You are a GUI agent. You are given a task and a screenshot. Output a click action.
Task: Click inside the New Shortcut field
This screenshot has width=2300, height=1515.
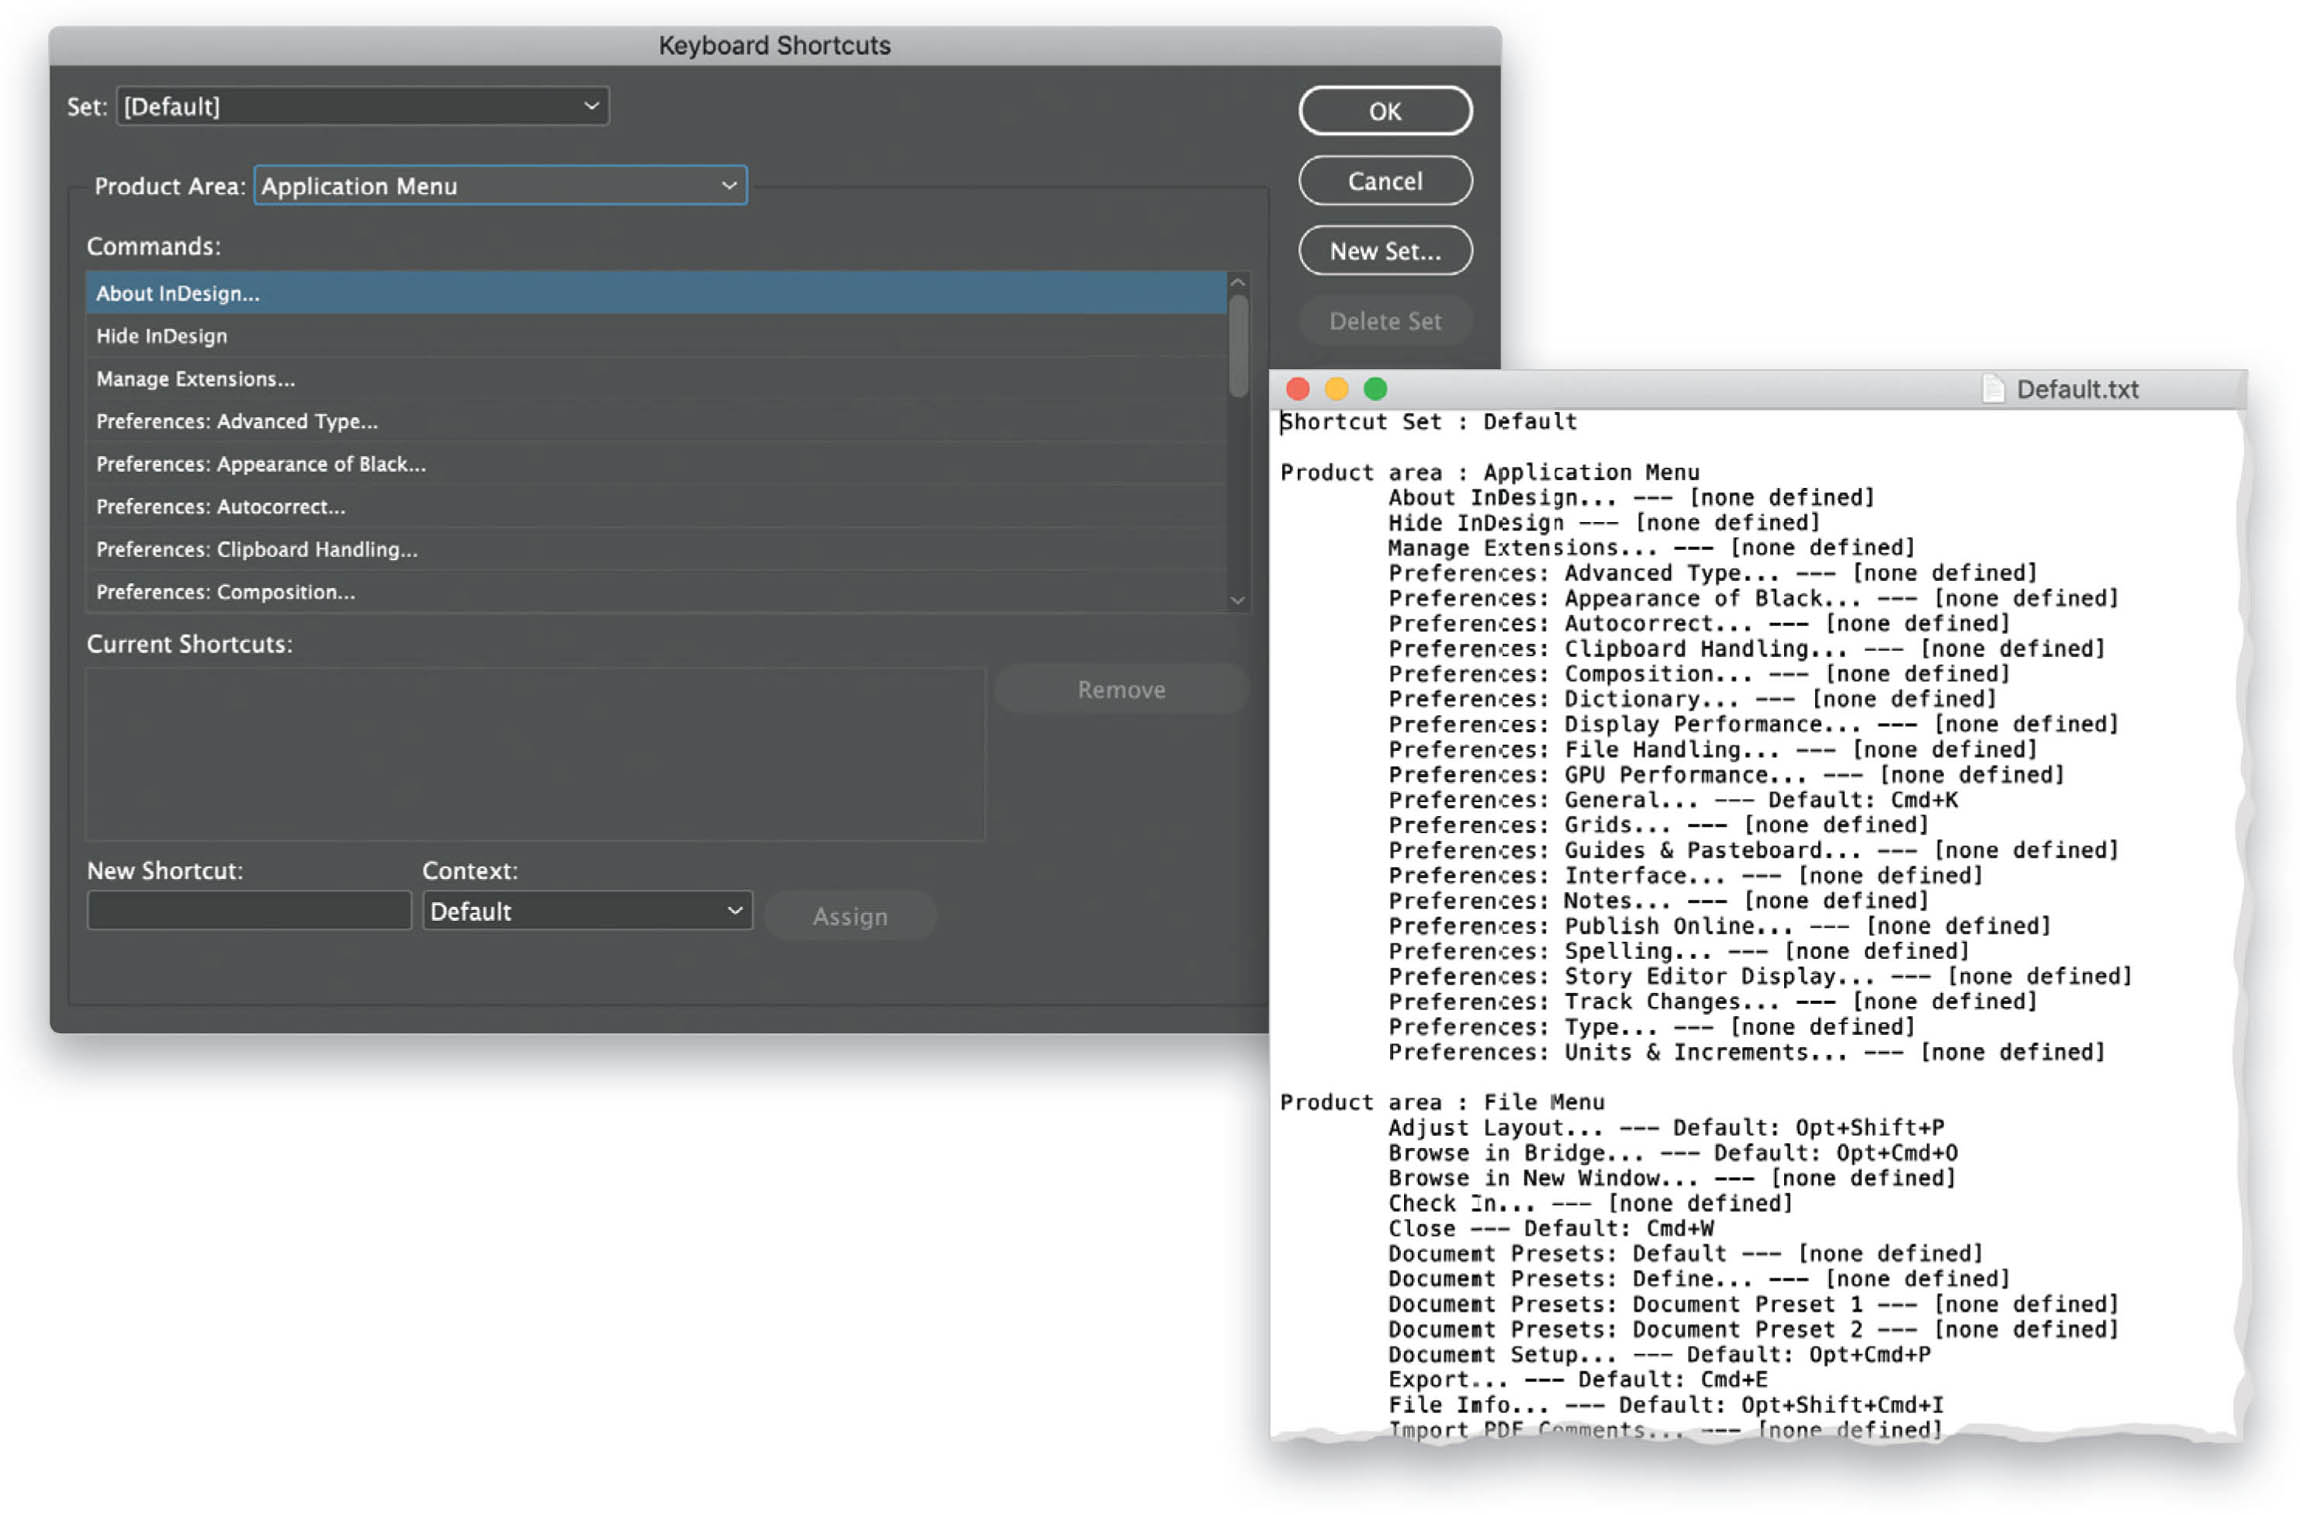[x=249, y=911]
